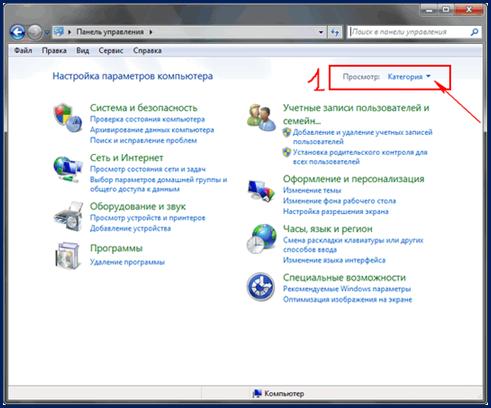
Task: Expand the address bar history dropdown arrow
Action: point(321,32)
